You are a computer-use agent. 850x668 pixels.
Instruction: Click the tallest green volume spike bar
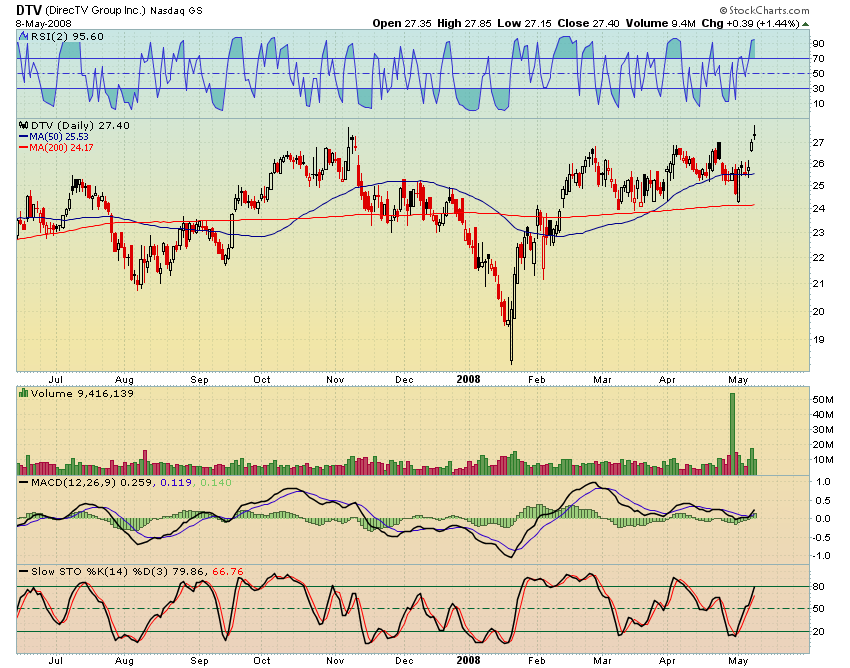tap(732, 434)
